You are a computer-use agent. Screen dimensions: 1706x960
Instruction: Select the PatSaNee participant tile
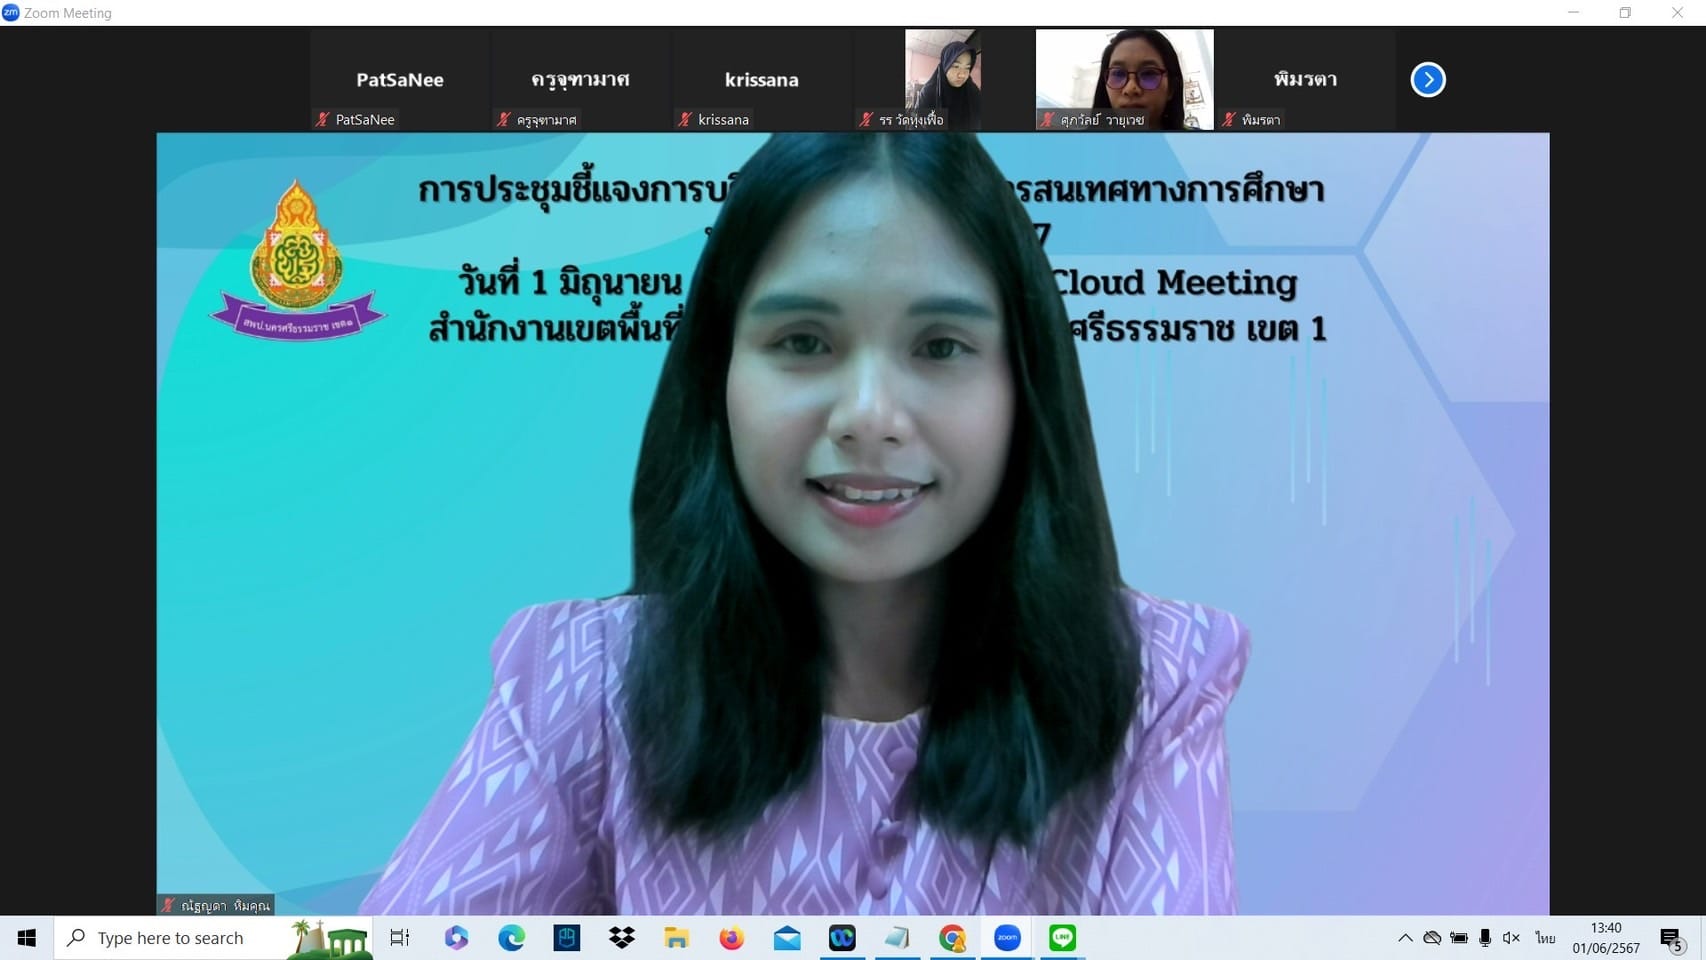tap(400, 79)
